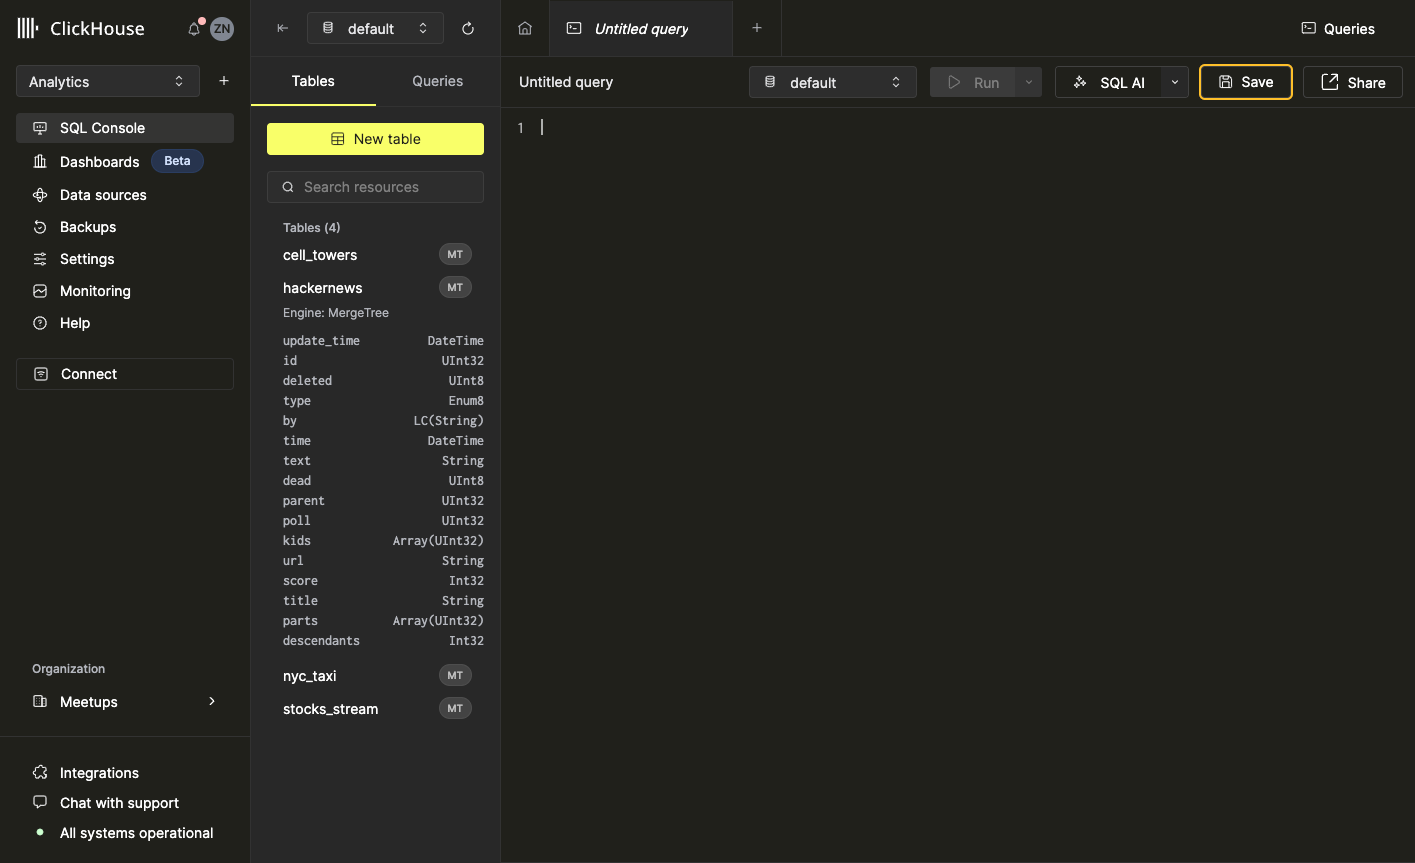Image resolution: width=1415 pixels, height=863 pixels.
Task: Open the Monitoring section
Action: [x=95, y=291]
